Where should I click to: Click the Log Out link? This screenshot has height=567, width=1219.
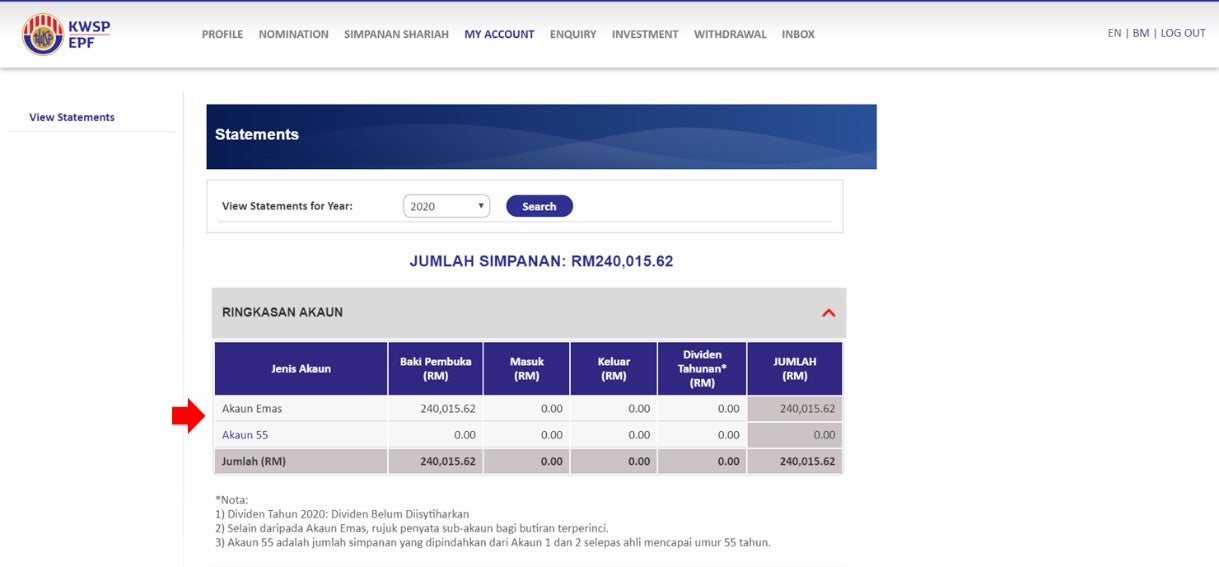click(1183, 33)
